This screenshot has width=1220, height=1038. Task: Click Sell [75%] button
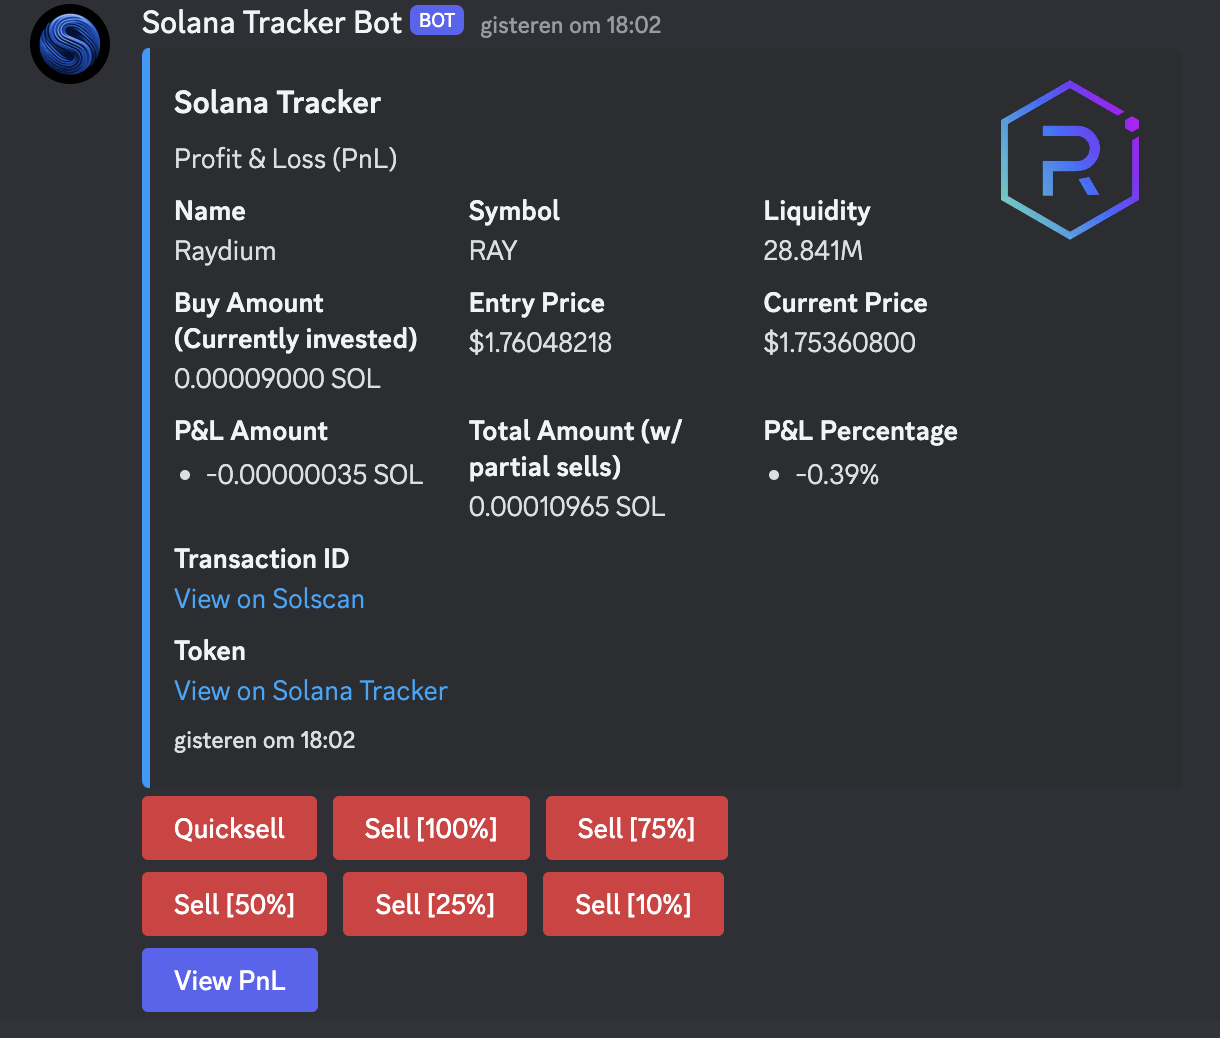pos(636,828)
